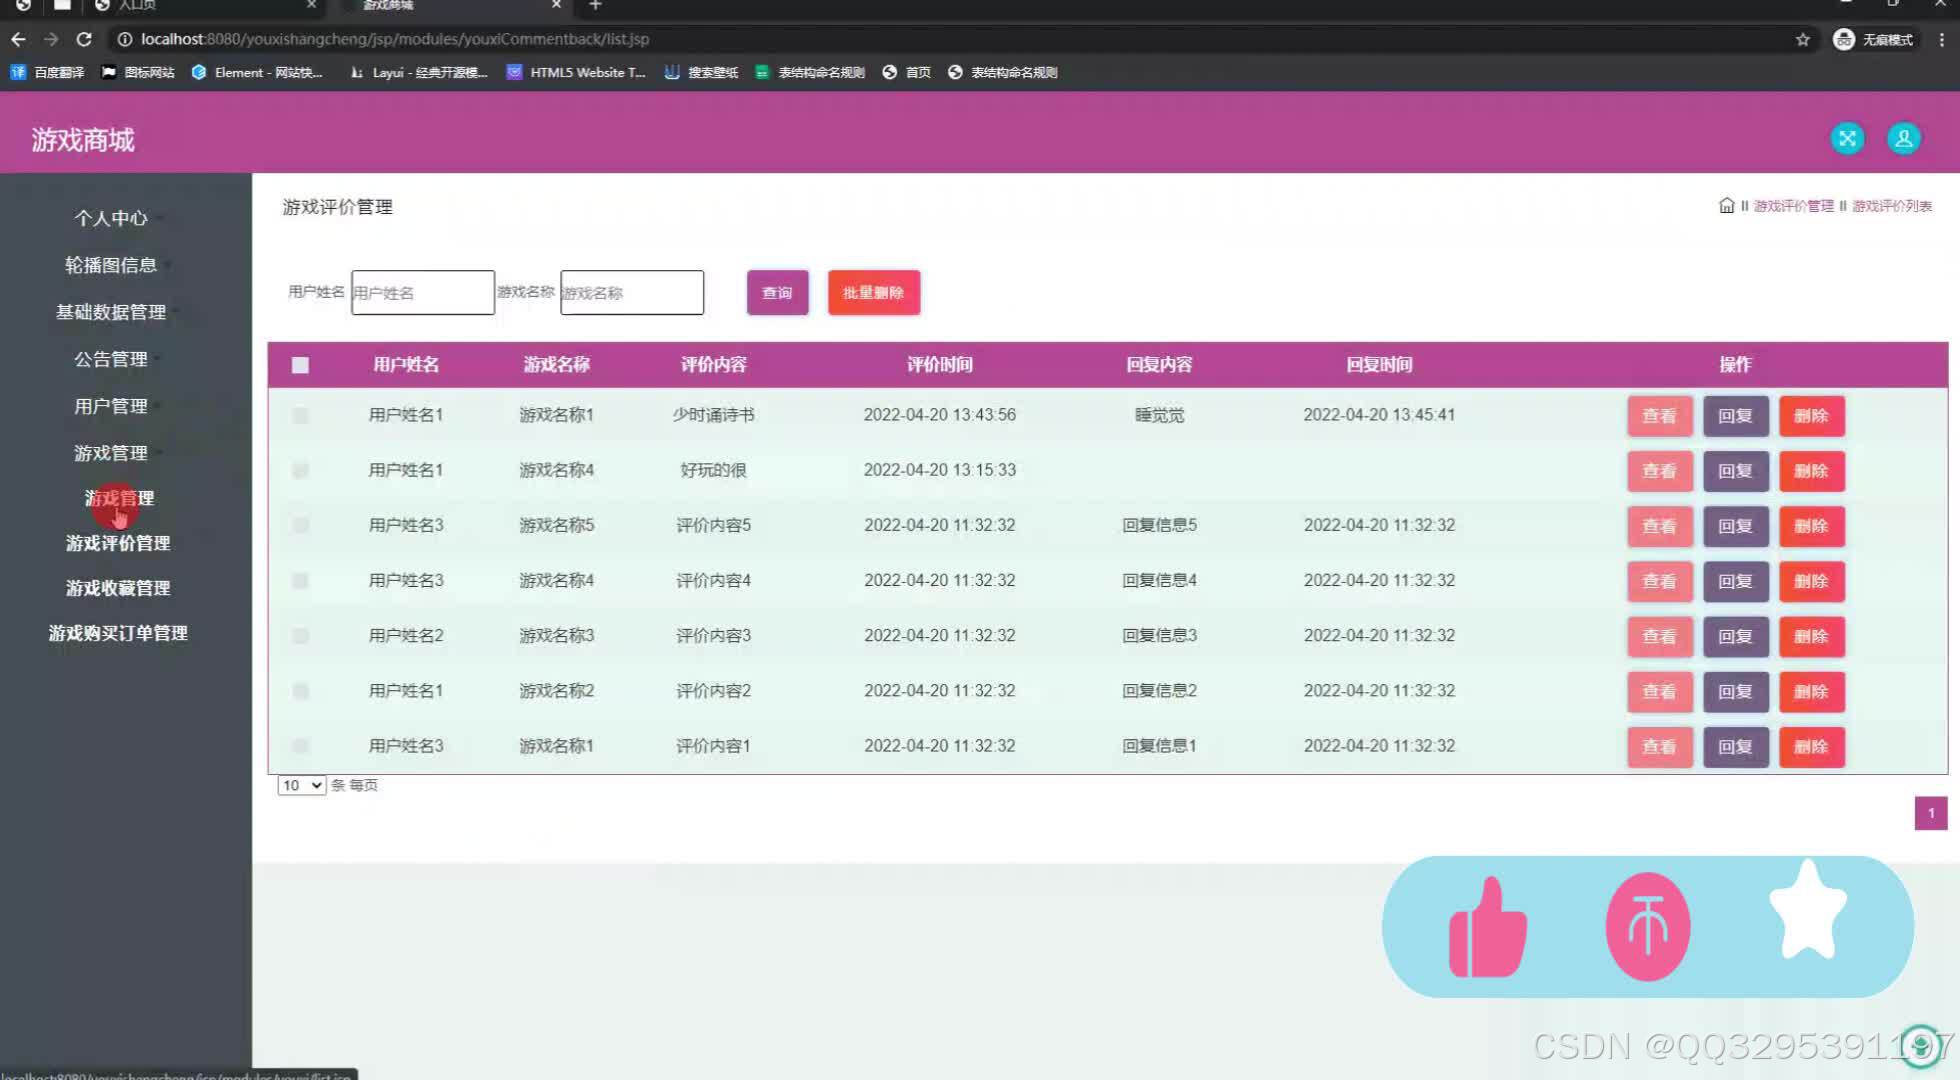Click the white star favorite icon
The image size is (1960, 1080).
(x=1808, y=912)
